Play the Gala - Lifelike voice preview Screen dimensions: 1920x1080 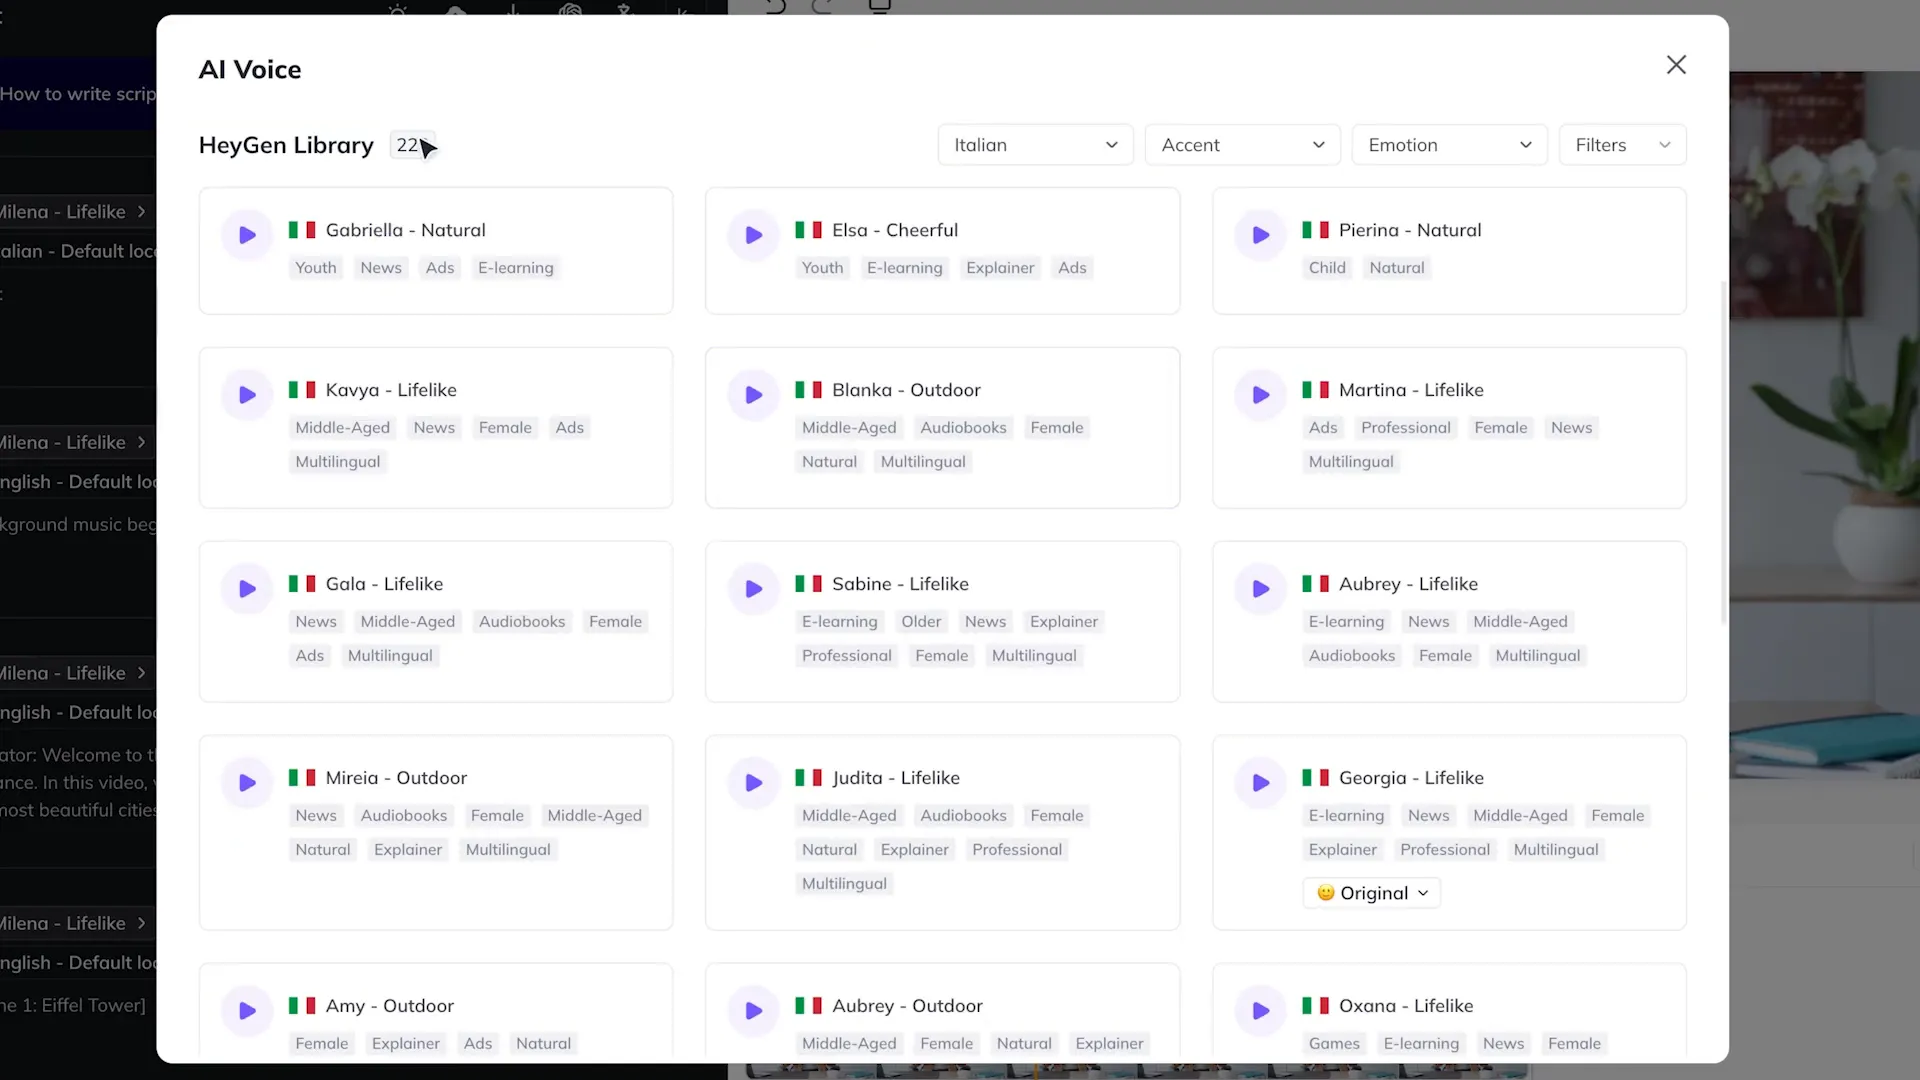point(247,589)
